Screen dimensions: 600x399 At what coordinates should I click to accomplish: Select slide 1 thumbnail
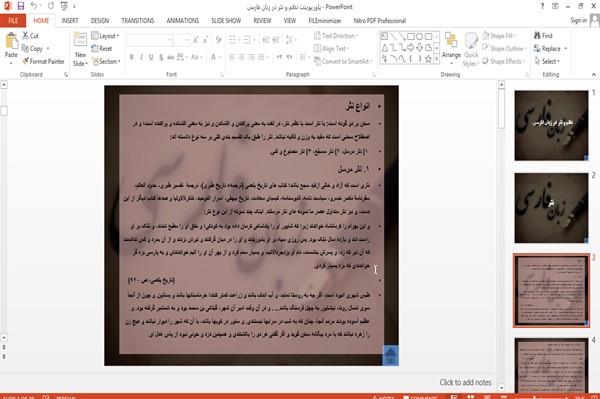pyautogui.click(x=551, y=125)
